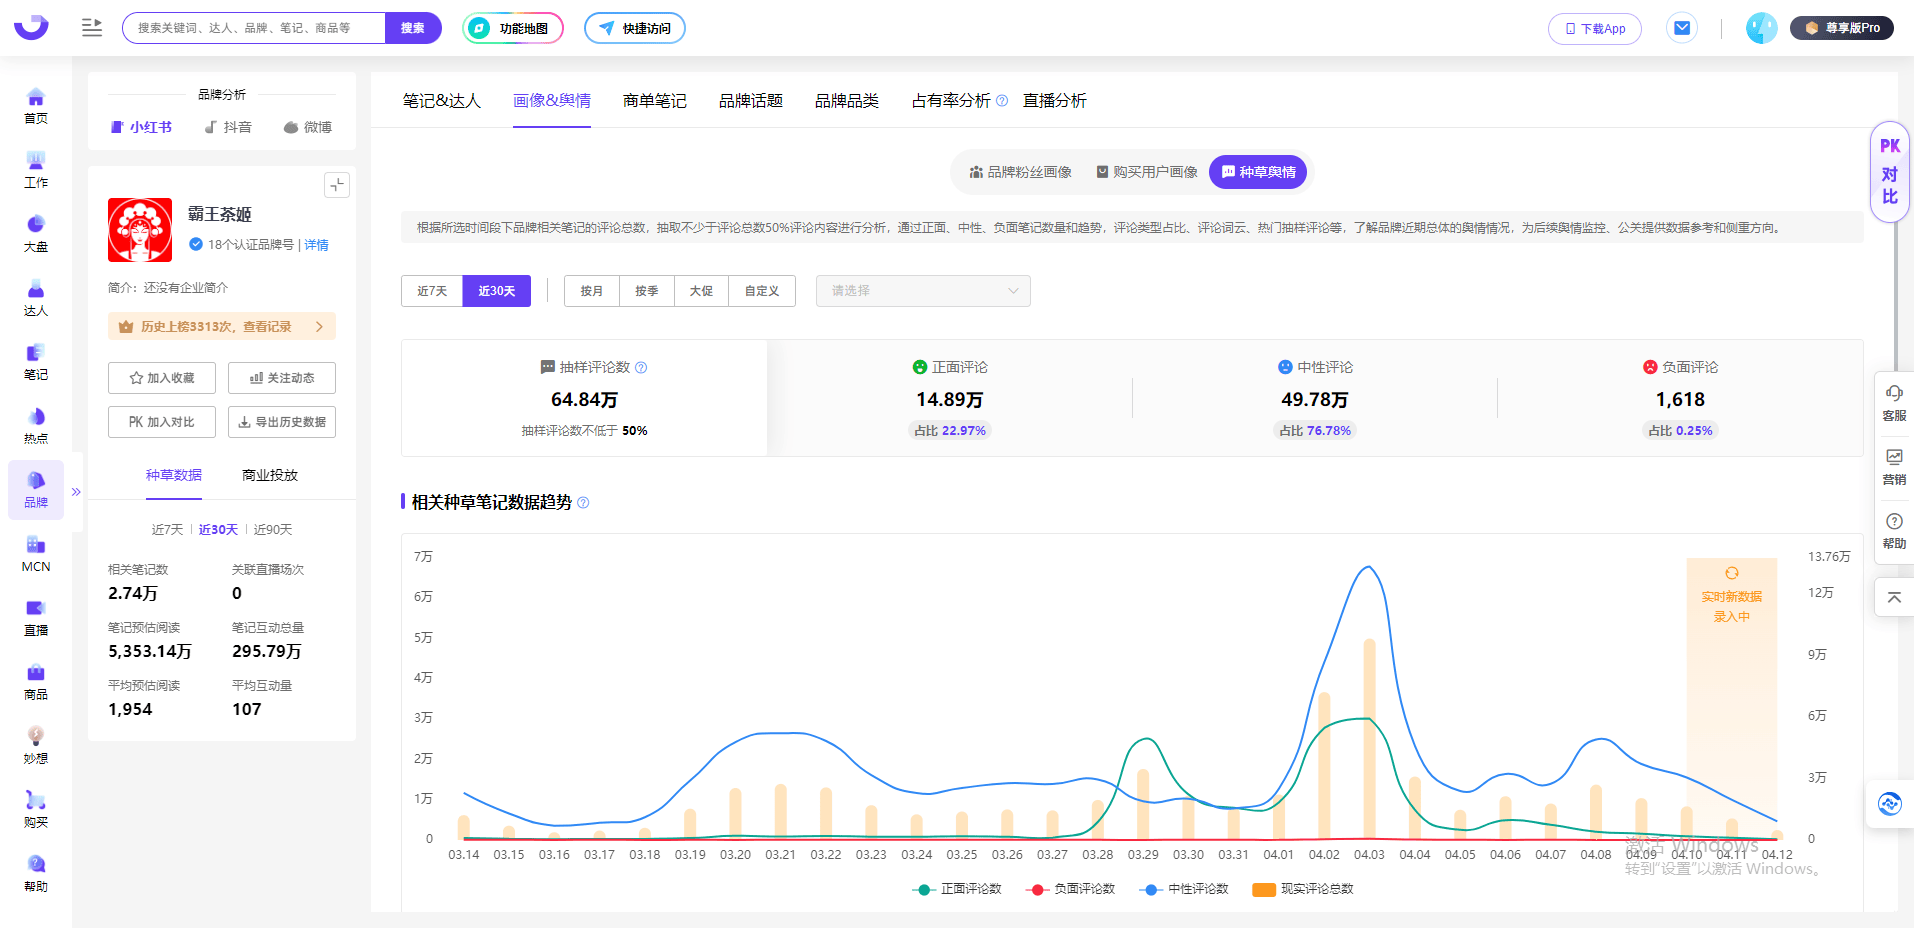
Task: Open the MCN sidebar icon
Action: pyautogui.click(x=36, y=553)
